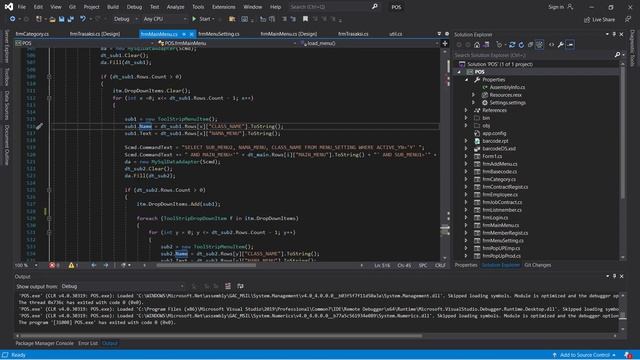
Task: Open the Any CPU platform dropdown
Action: [165, 19]
